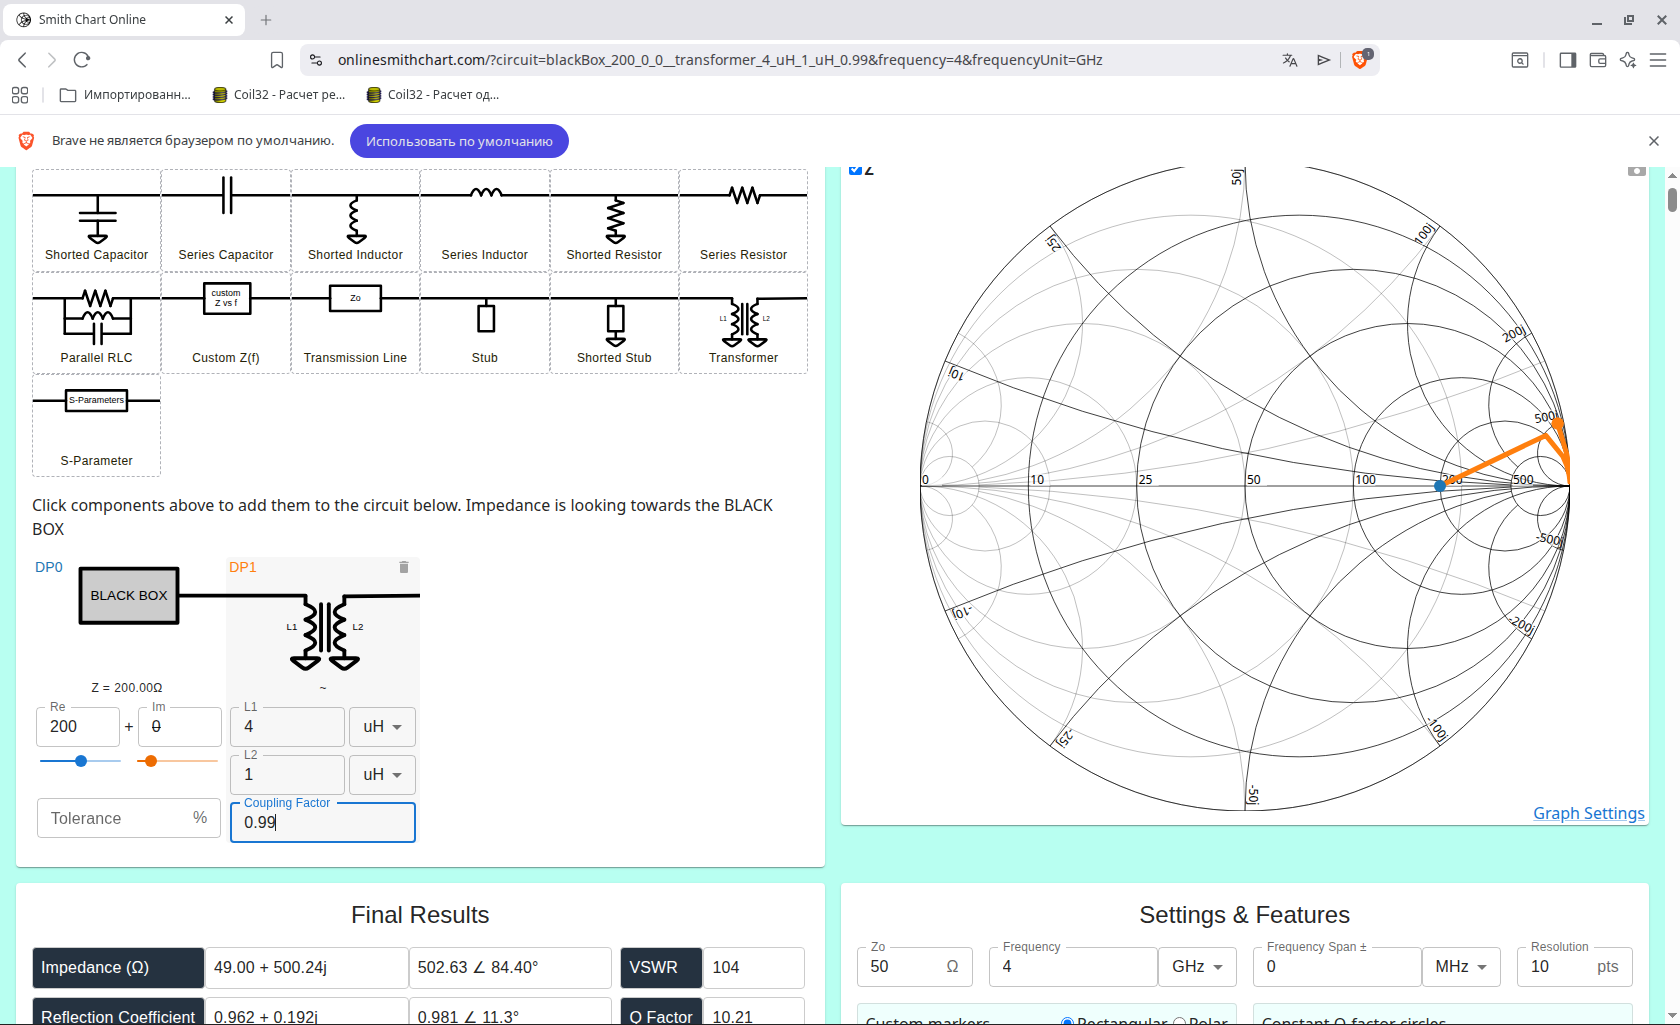Add the Parallel RLC component
Image resolution: width=1680 pixels, height=1025 pixels.
[x=96, y=323]
